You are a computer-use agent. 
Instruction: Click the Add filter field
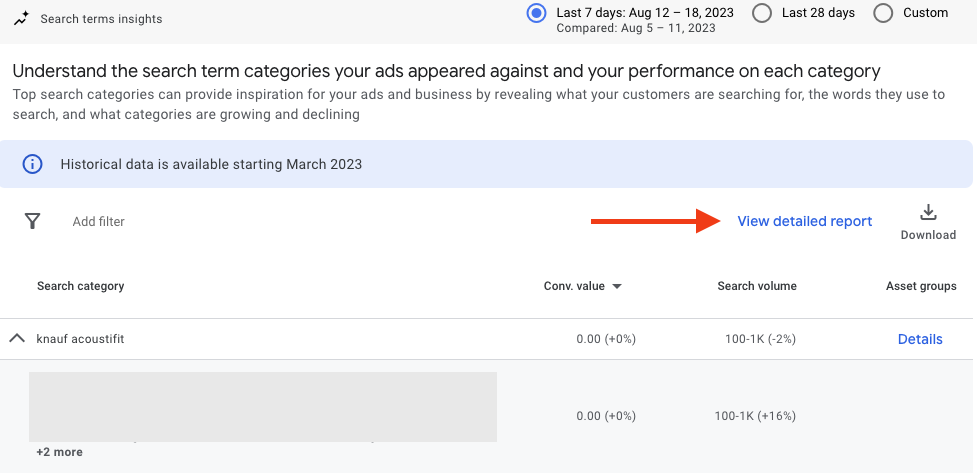(99, 221)
